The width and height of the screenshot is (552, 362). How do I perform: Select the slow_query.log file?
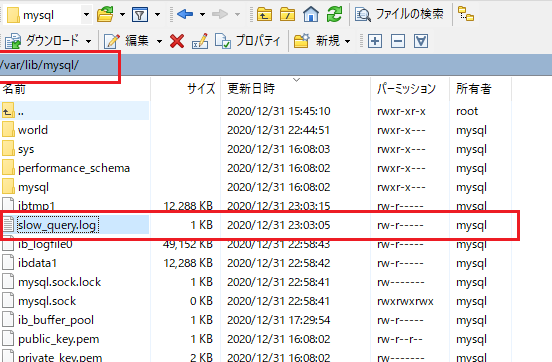click(x=57, y=225)
